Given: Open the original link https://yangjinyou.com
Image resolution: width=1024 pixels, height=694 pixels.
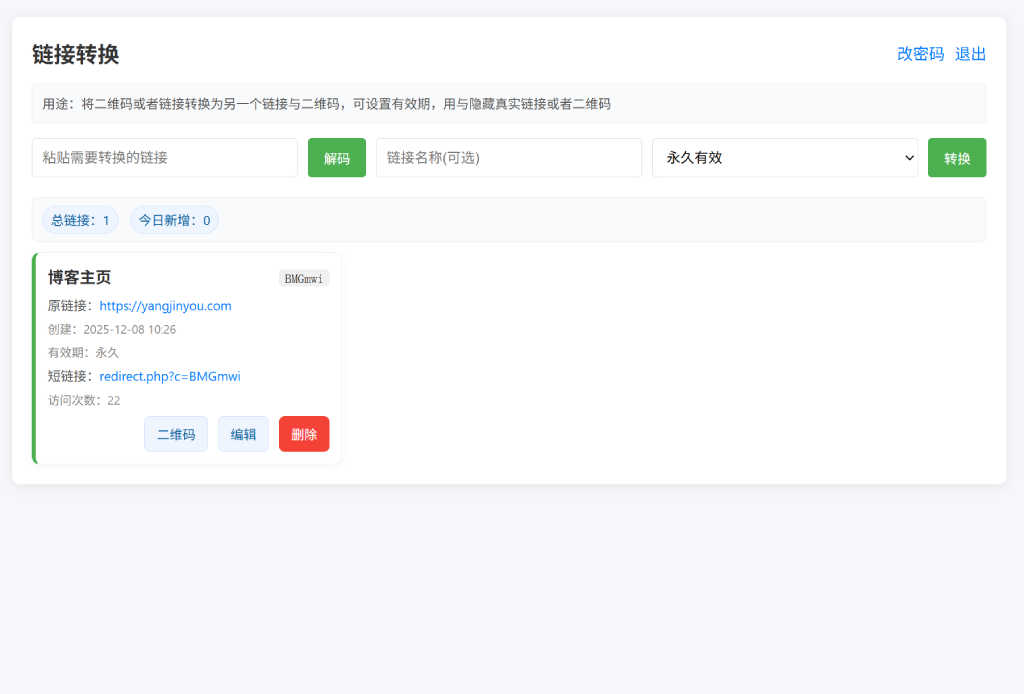Looking at the screenshot, I should [x=165, y=306].
